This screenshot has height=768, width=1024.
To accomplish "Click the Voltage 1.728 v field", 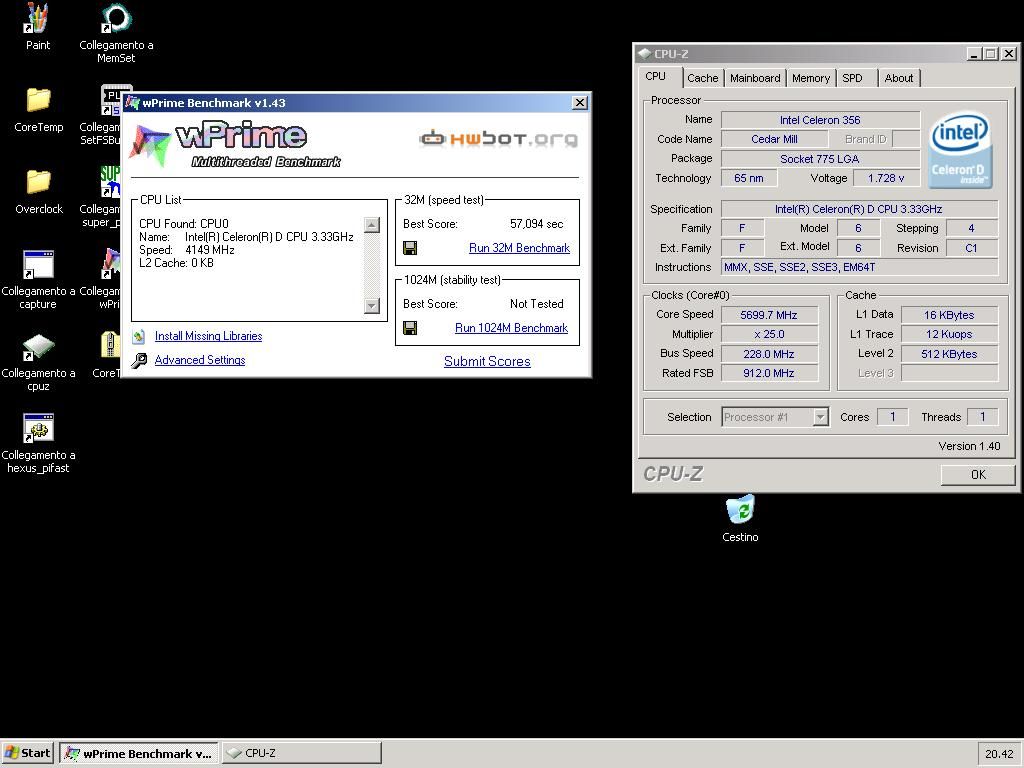I will coord(886,178).
